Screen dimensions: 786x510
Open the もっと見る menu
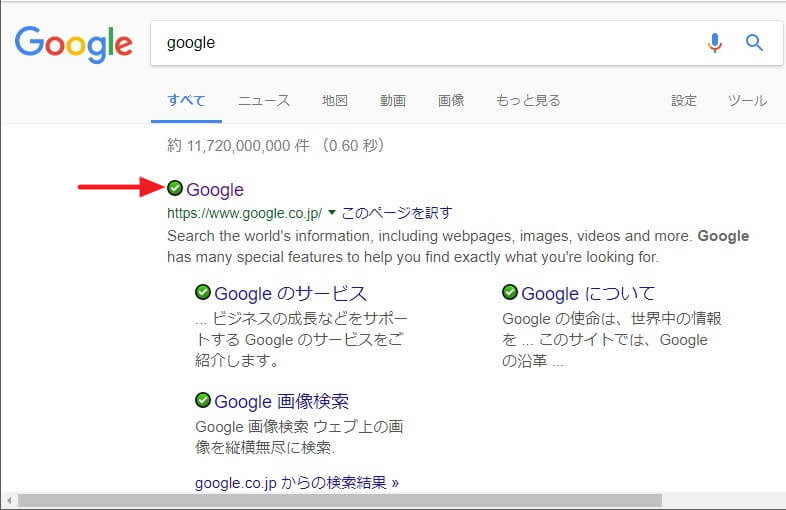[x=528, y=100]
